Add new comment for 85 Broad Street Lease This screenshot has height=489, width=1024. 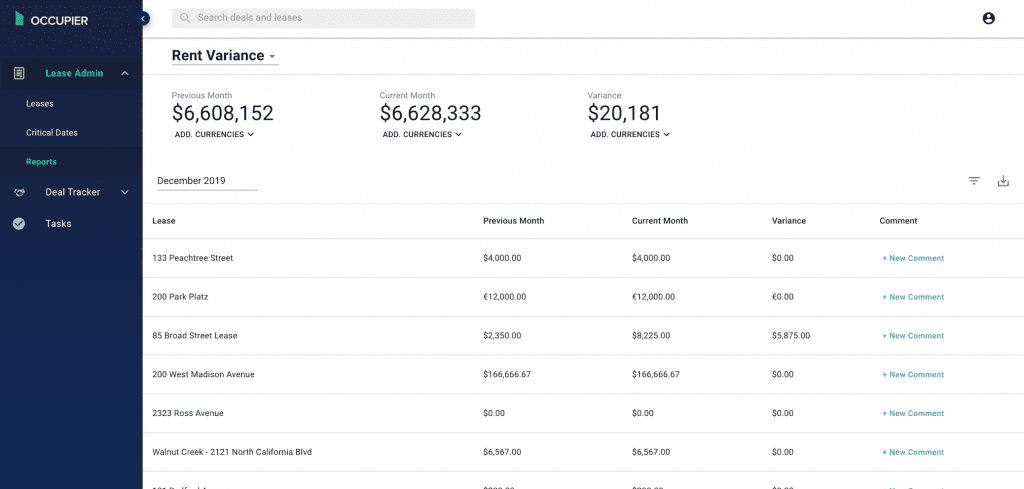[x=913, y=336]
